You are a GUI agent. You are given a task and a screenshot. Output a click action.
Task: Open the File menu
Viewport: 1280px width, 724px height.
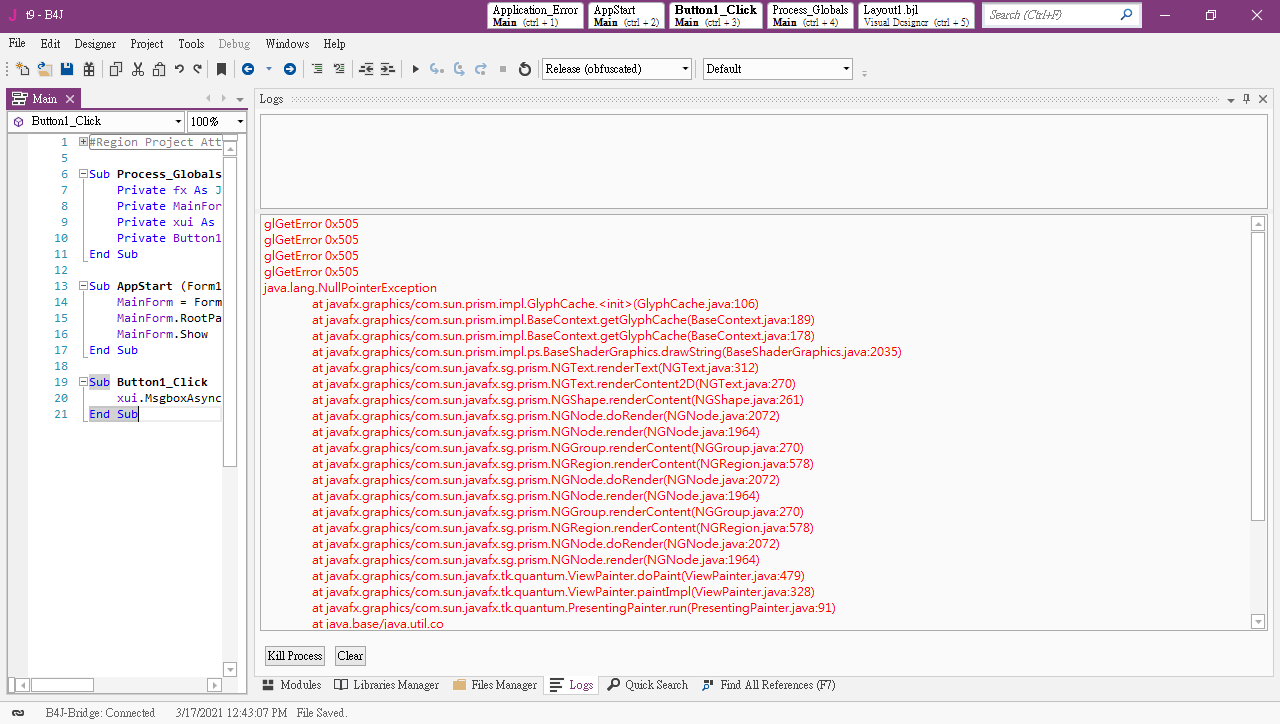(x=17, y=44)
